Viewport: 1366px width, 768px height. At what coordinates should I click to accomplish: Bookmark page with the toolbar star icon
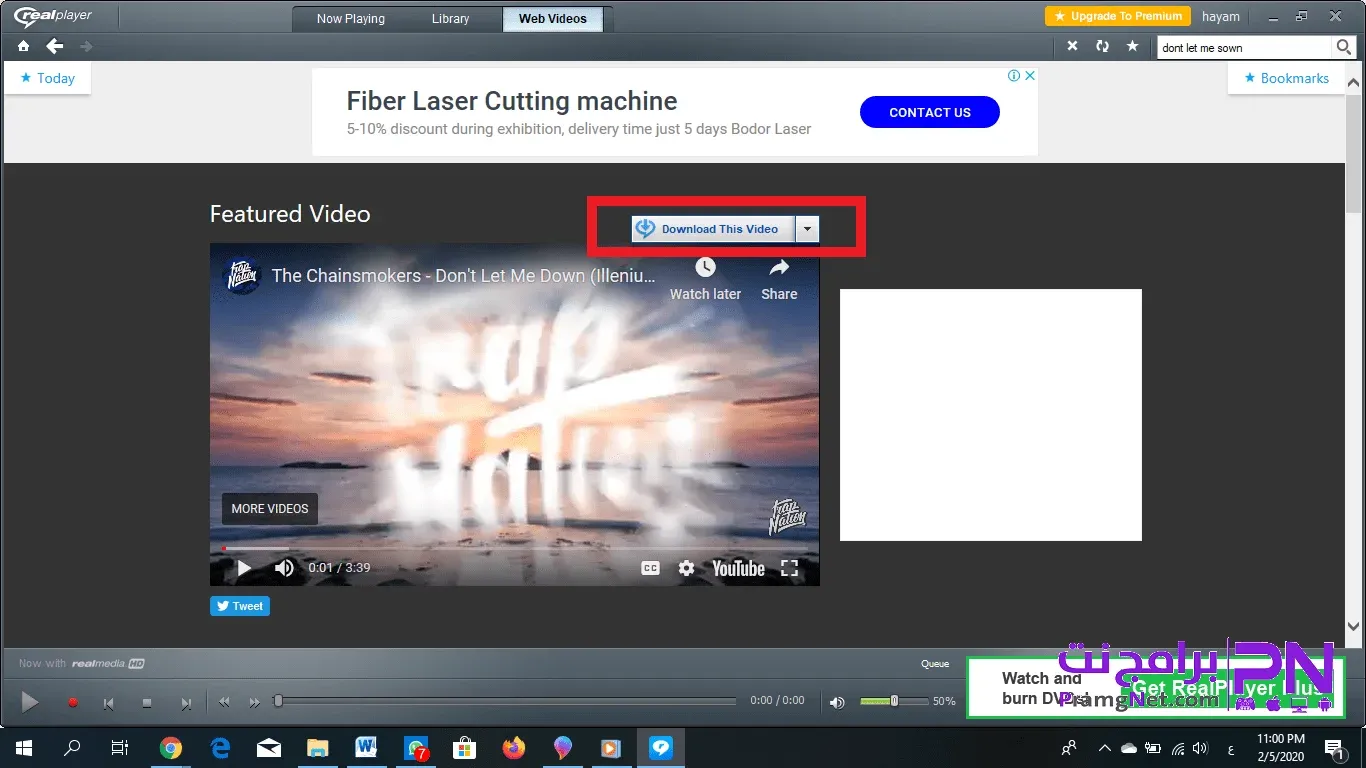coord(1132,47)
